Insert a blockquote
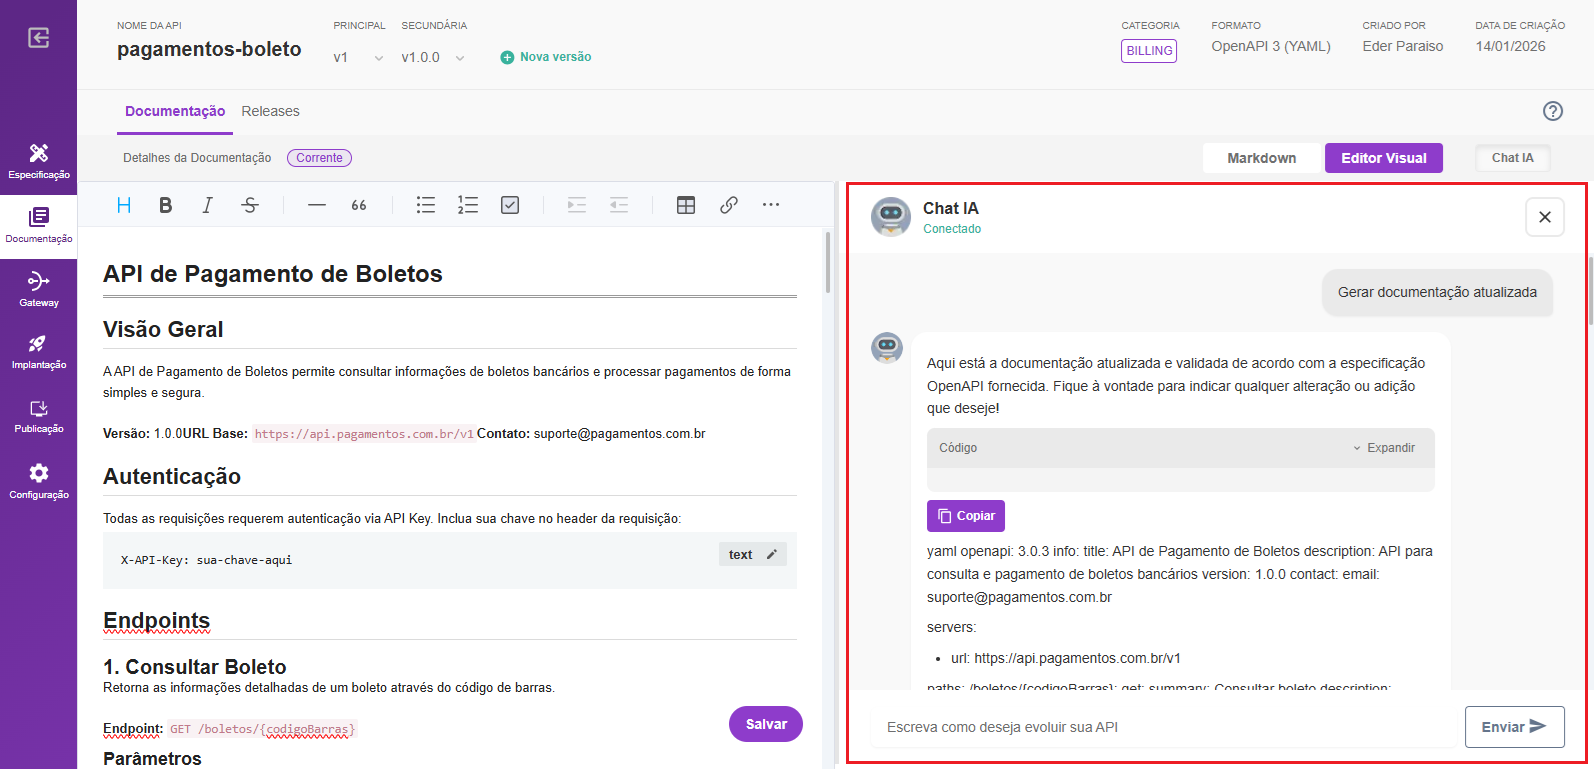Viewport: 1594px width, 769px height. (x=358, y=205)
